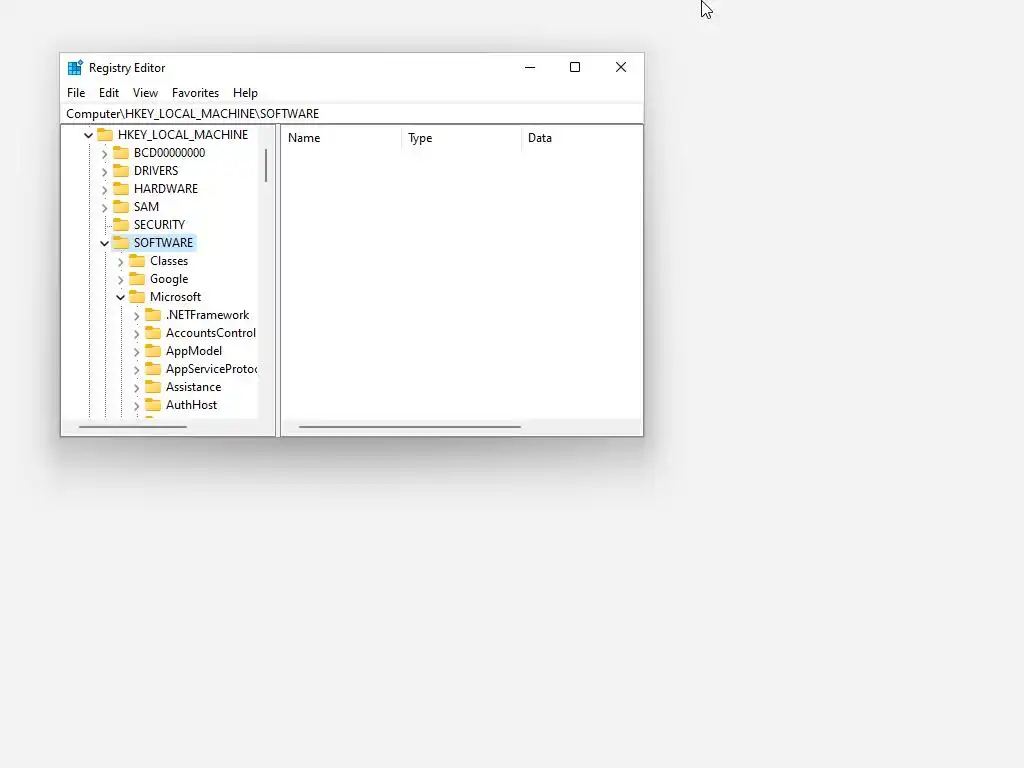This screenshot has height=768, width=1024.
Task: Select the Microsoft key label
Action: pos(176,297)
